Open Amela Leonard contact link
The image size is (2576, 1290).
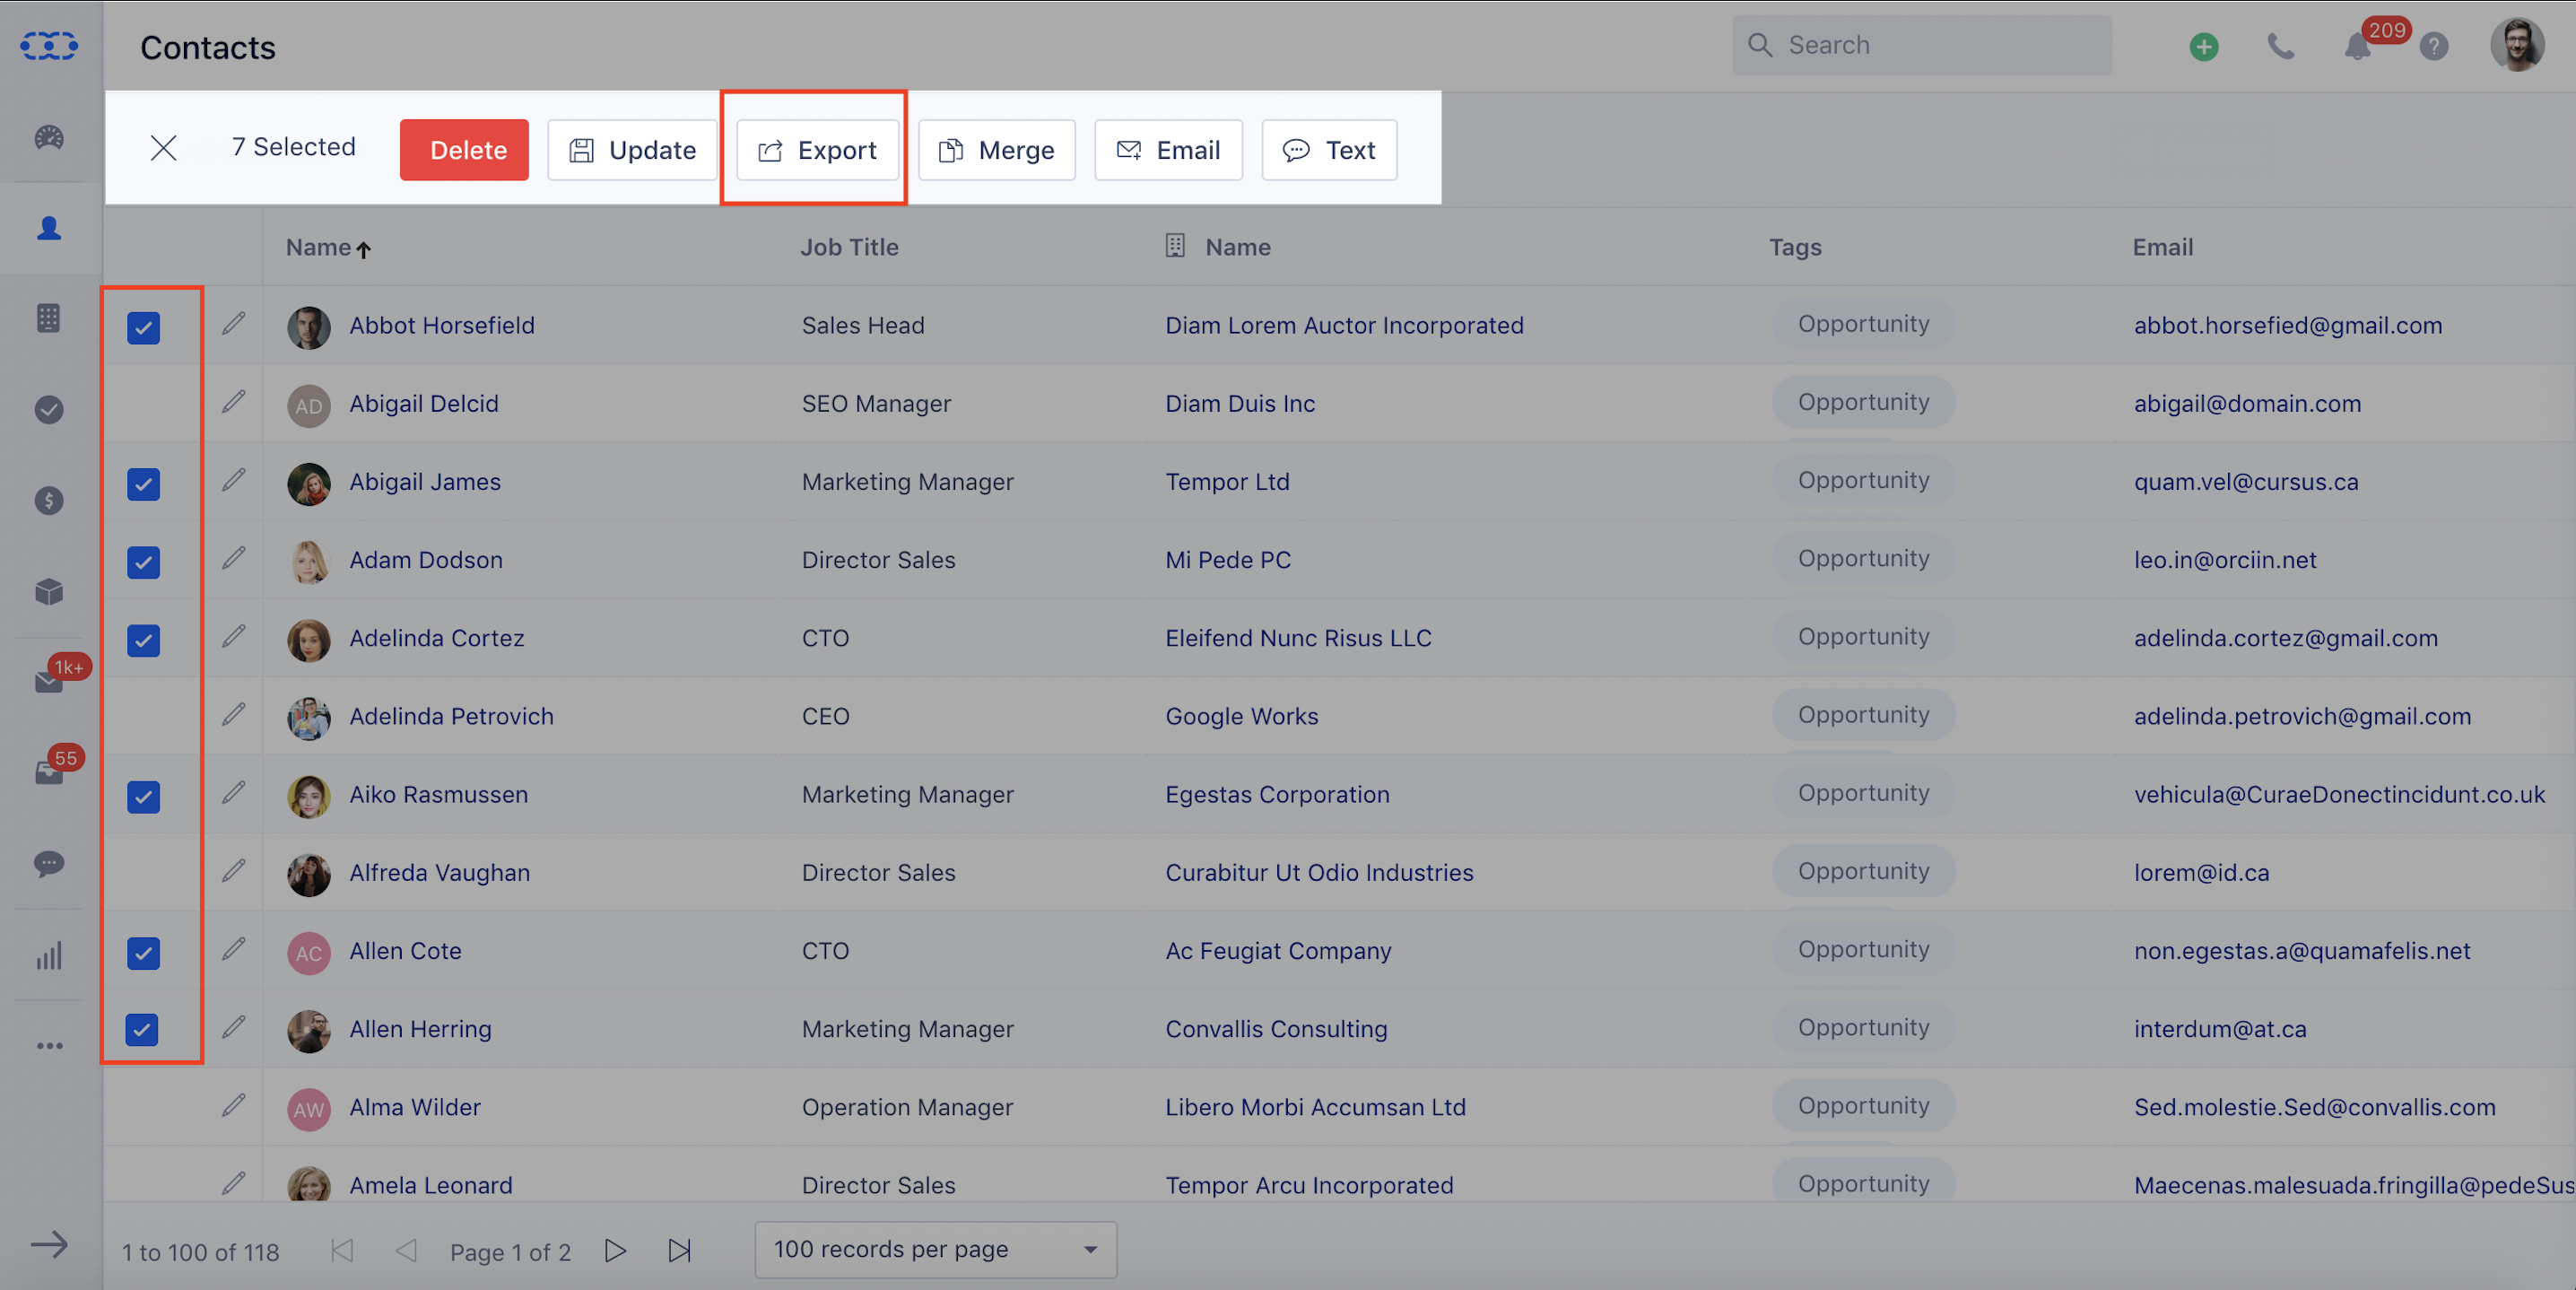pos(430,1185)
